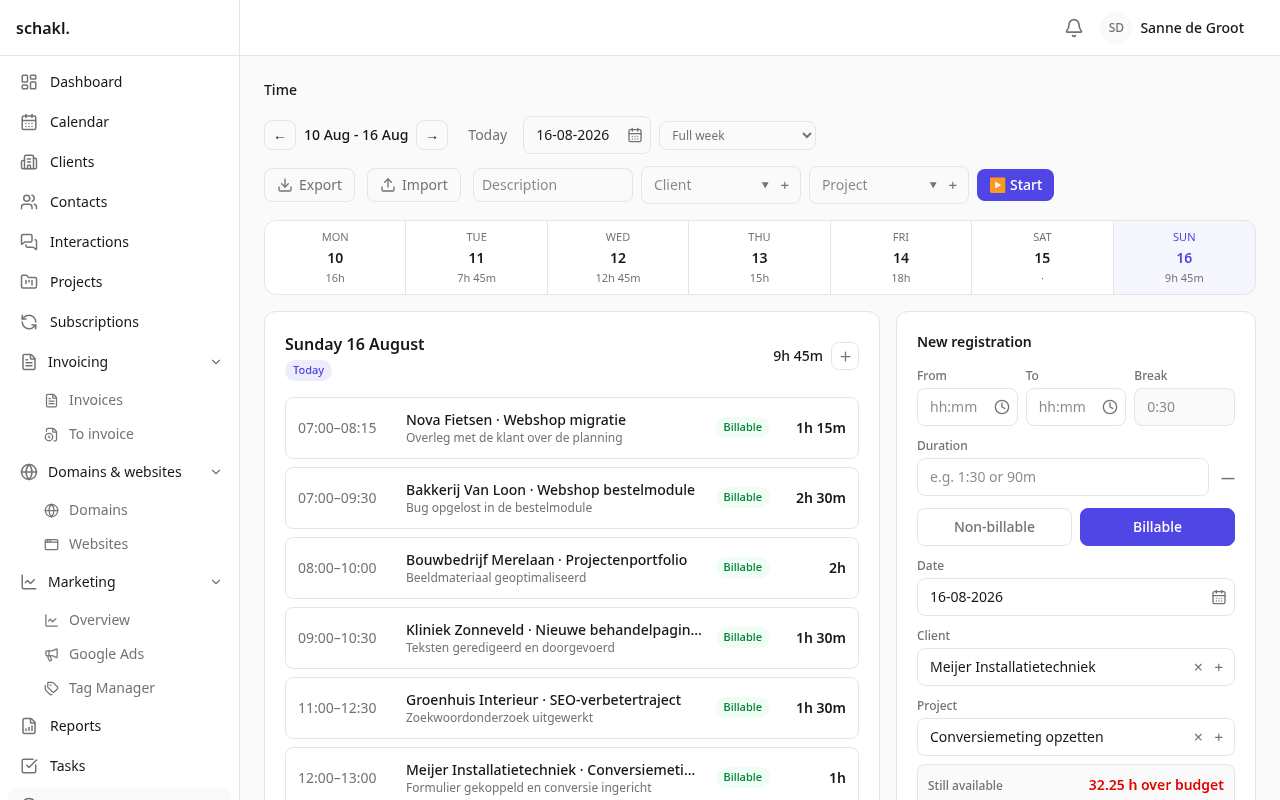Image resolution: width=1280 pixels, height=800 pixels.
Task: Select the Saturday 15 day tab
Action: 1042,258
